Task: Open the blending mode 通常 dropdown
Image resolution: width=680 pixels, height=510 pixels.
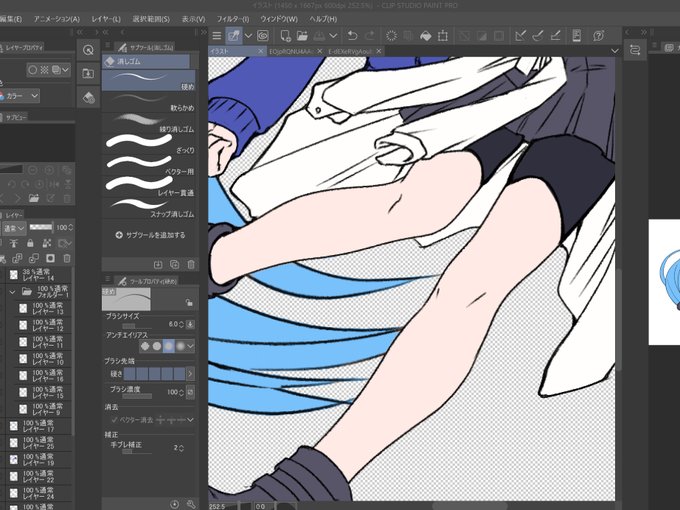Action: pyautogui.click(x=14, y=228)
